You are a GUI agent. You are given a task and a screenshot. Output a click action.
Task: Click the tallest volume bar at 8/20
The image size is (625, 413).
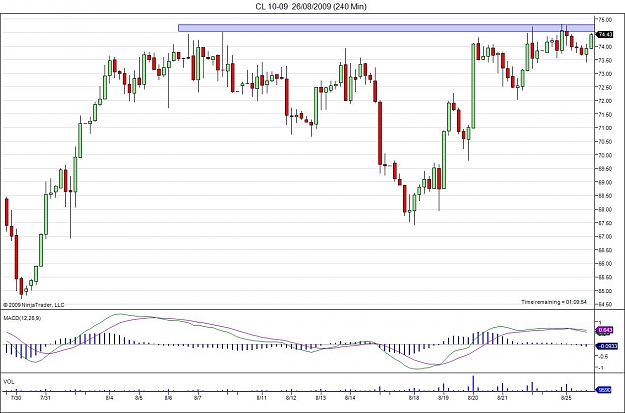[473, 383]
